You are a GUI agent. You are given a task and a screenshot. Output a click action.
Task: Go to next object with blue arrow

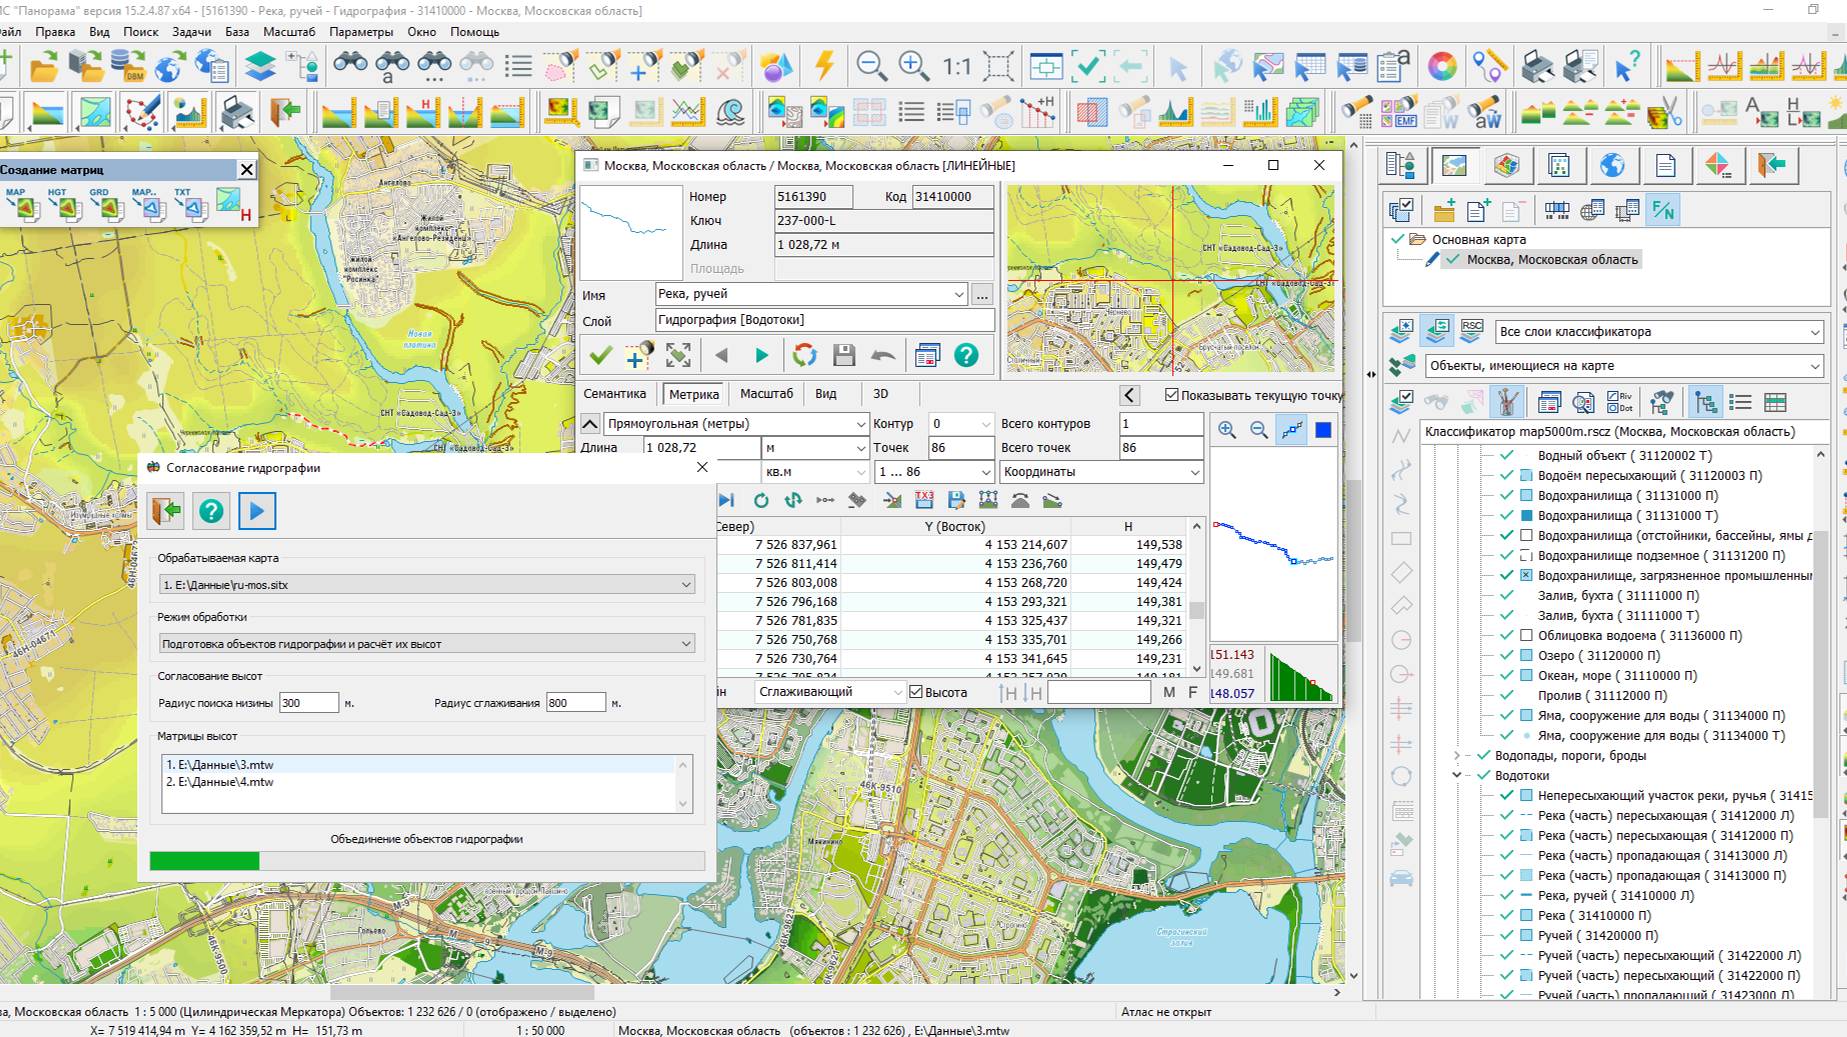(x=761, y=355)
